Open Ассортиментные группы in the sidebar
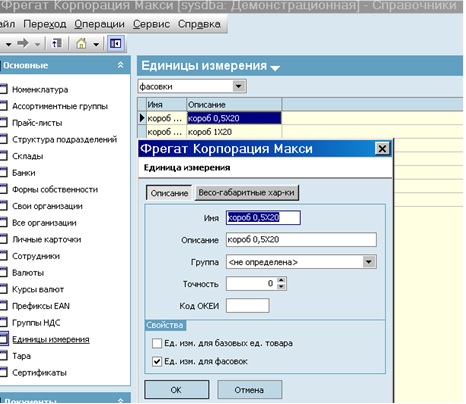The width and height of the screenshot is (466, 404). click(x=60, y=106)
